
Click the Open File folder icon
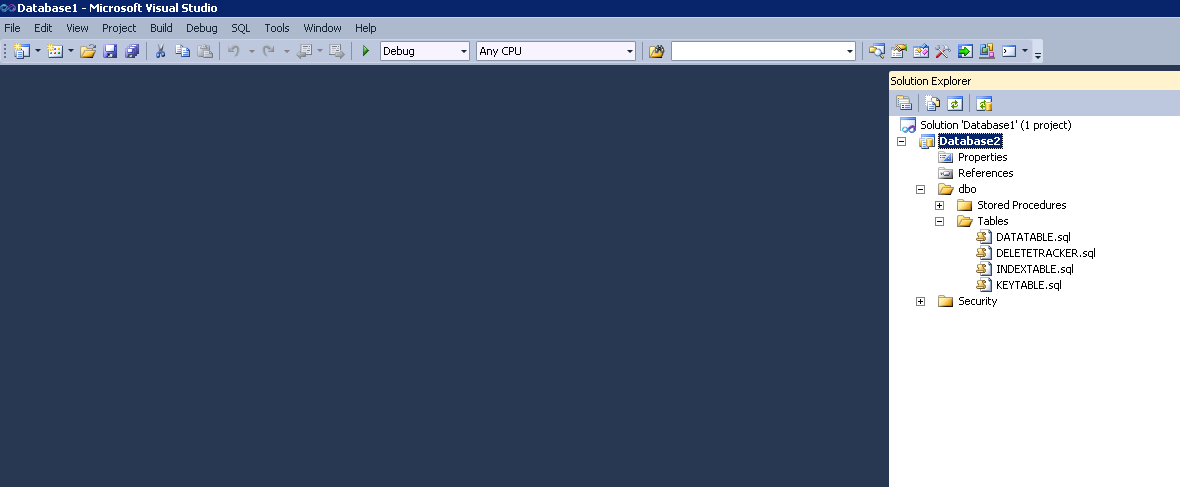pyautogui.click(x=88, y=51)
